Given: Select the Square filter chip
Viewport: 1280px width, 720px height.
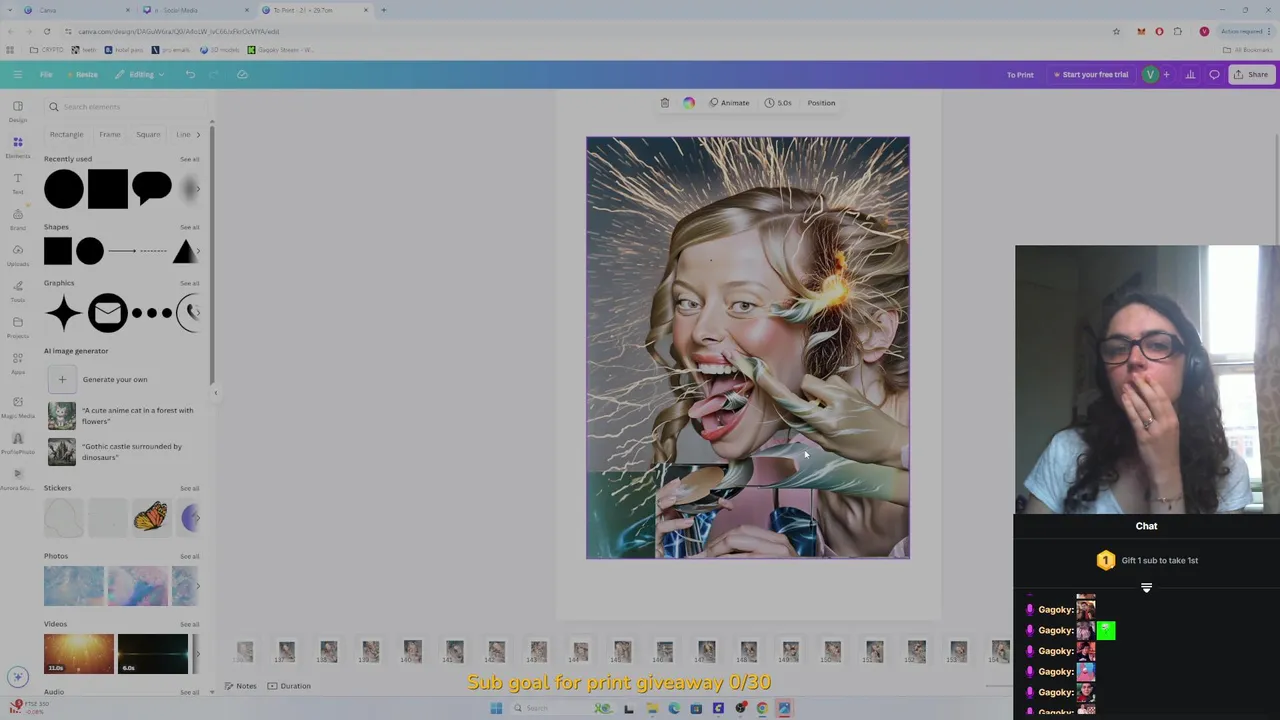Looking at the screenshot, I should [x=148, y=134].
